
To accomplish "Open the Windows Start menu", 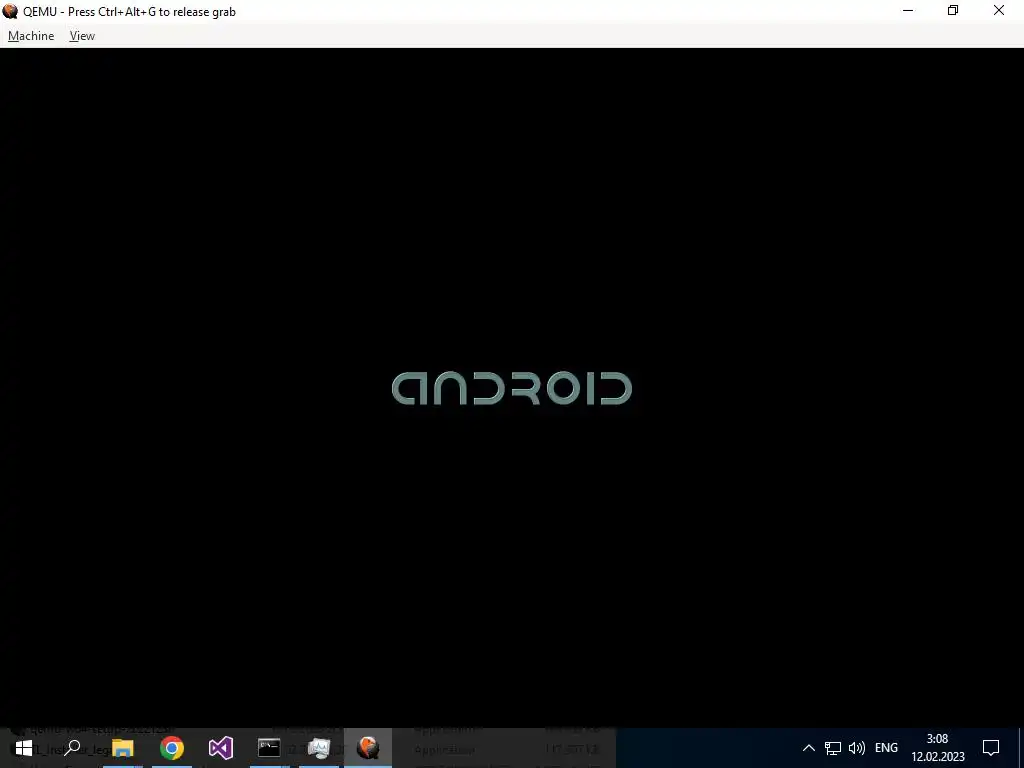I will coord(24,748).
